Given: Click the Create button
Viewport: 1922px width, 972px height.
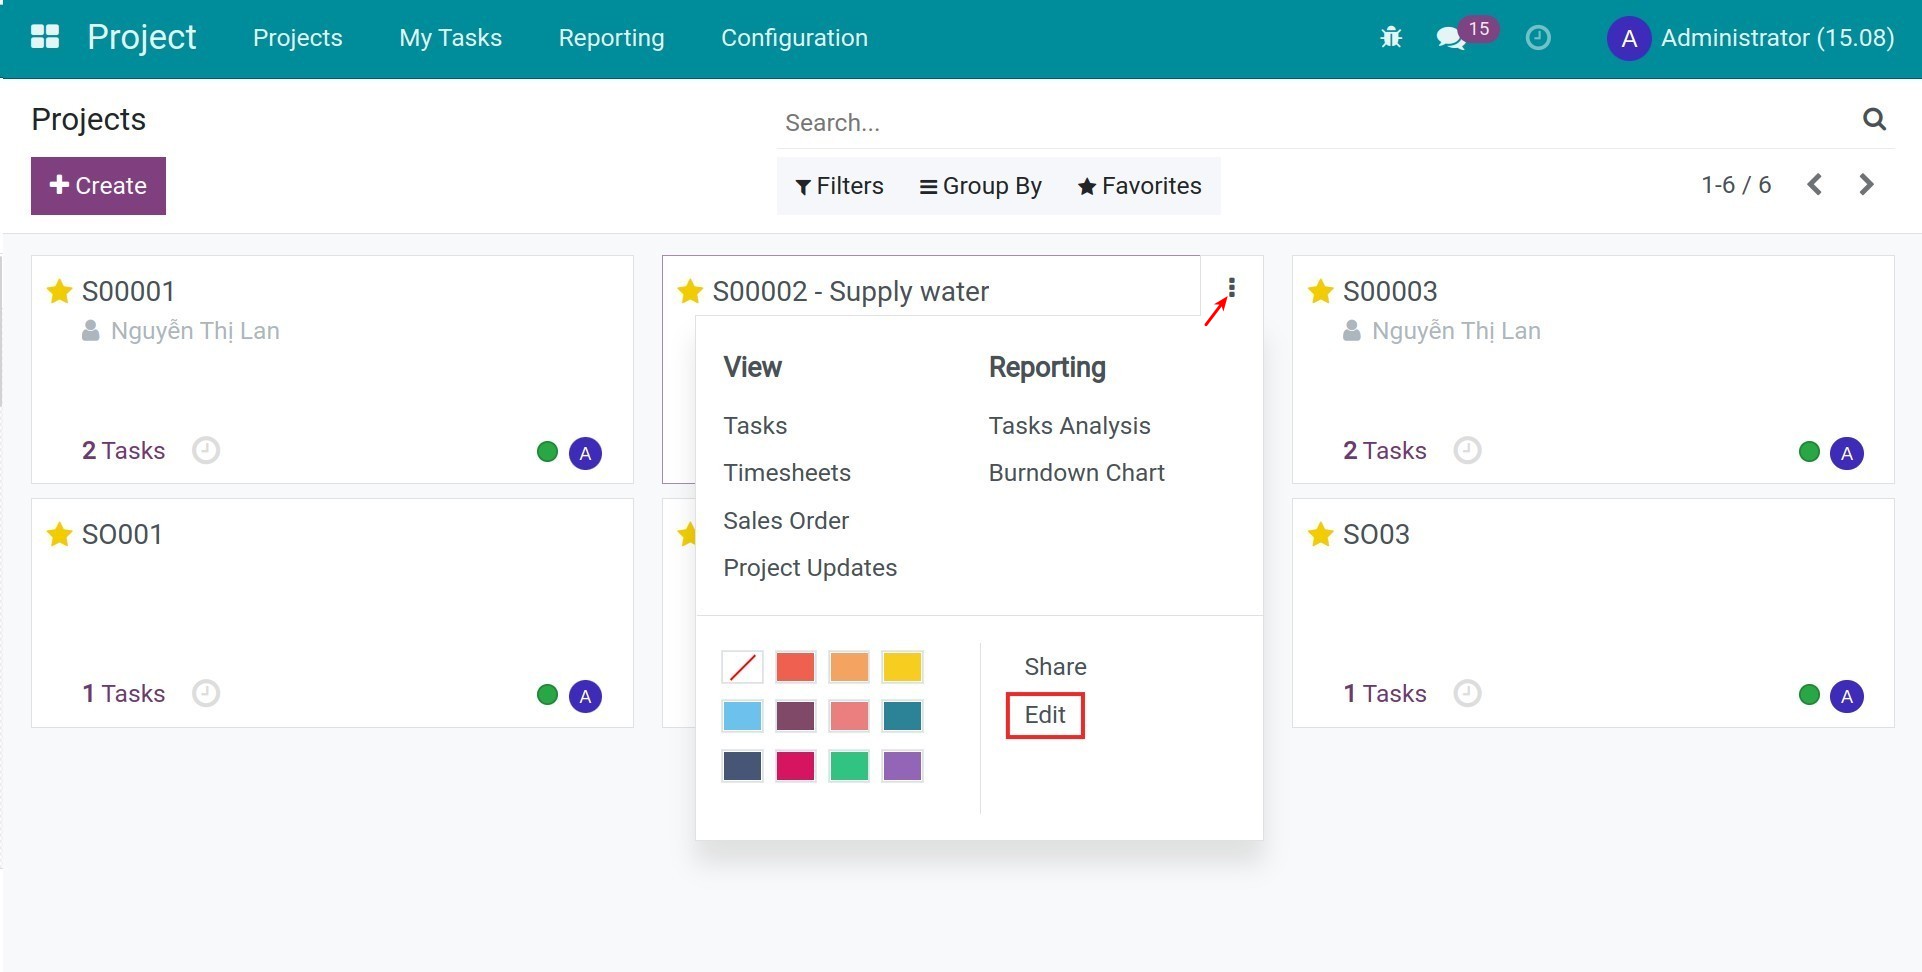Looking at the screenshot, I should click(x=98, y=186).
